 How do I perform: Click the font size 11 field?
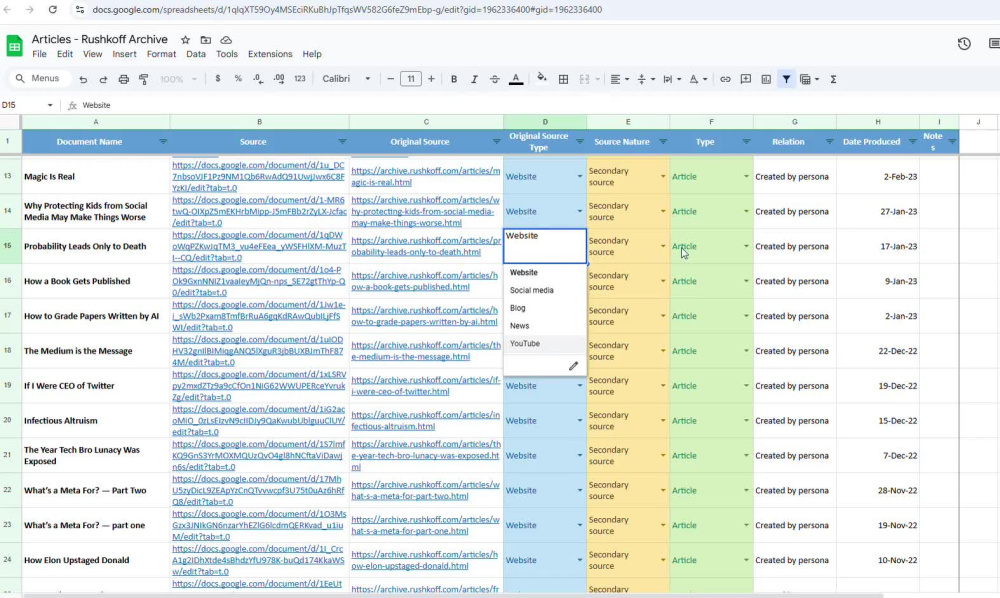(x=411, y=79)
